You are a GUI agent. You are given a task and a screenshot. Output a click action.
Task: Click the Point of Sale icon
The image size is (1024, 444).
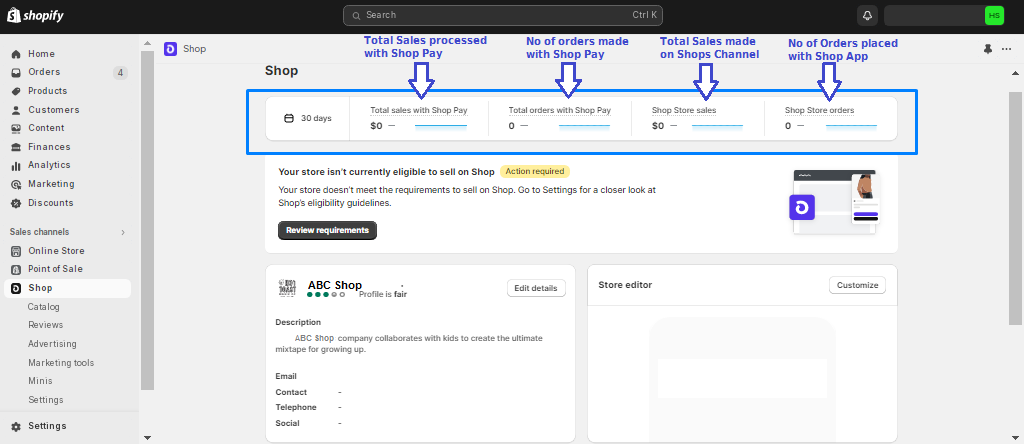pos(16,269)
